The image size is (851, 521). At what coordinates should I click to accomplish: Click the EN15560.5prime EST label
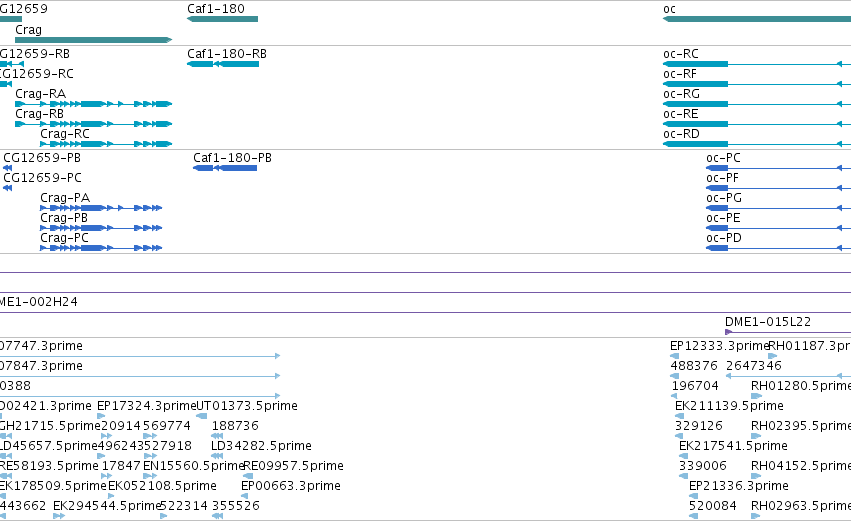tap(194, 466)
